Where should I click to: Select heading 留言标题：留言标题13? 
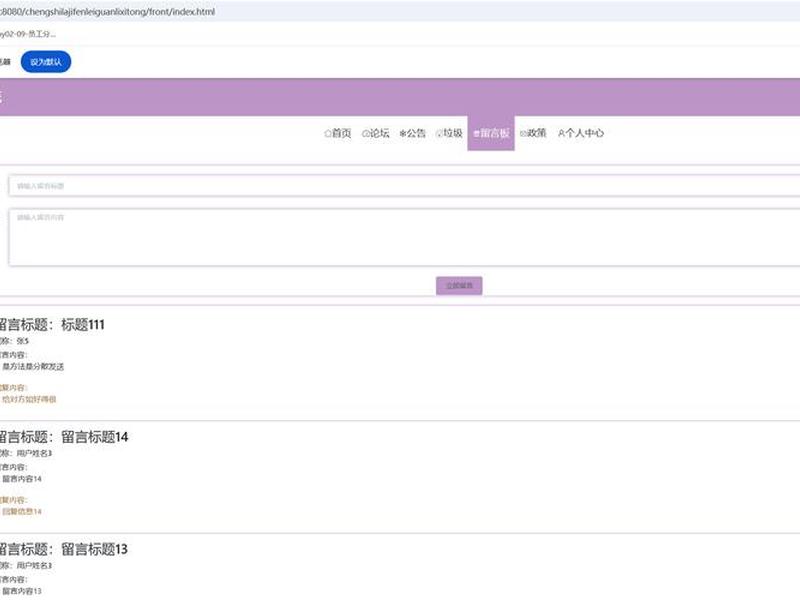pos(63,549)
